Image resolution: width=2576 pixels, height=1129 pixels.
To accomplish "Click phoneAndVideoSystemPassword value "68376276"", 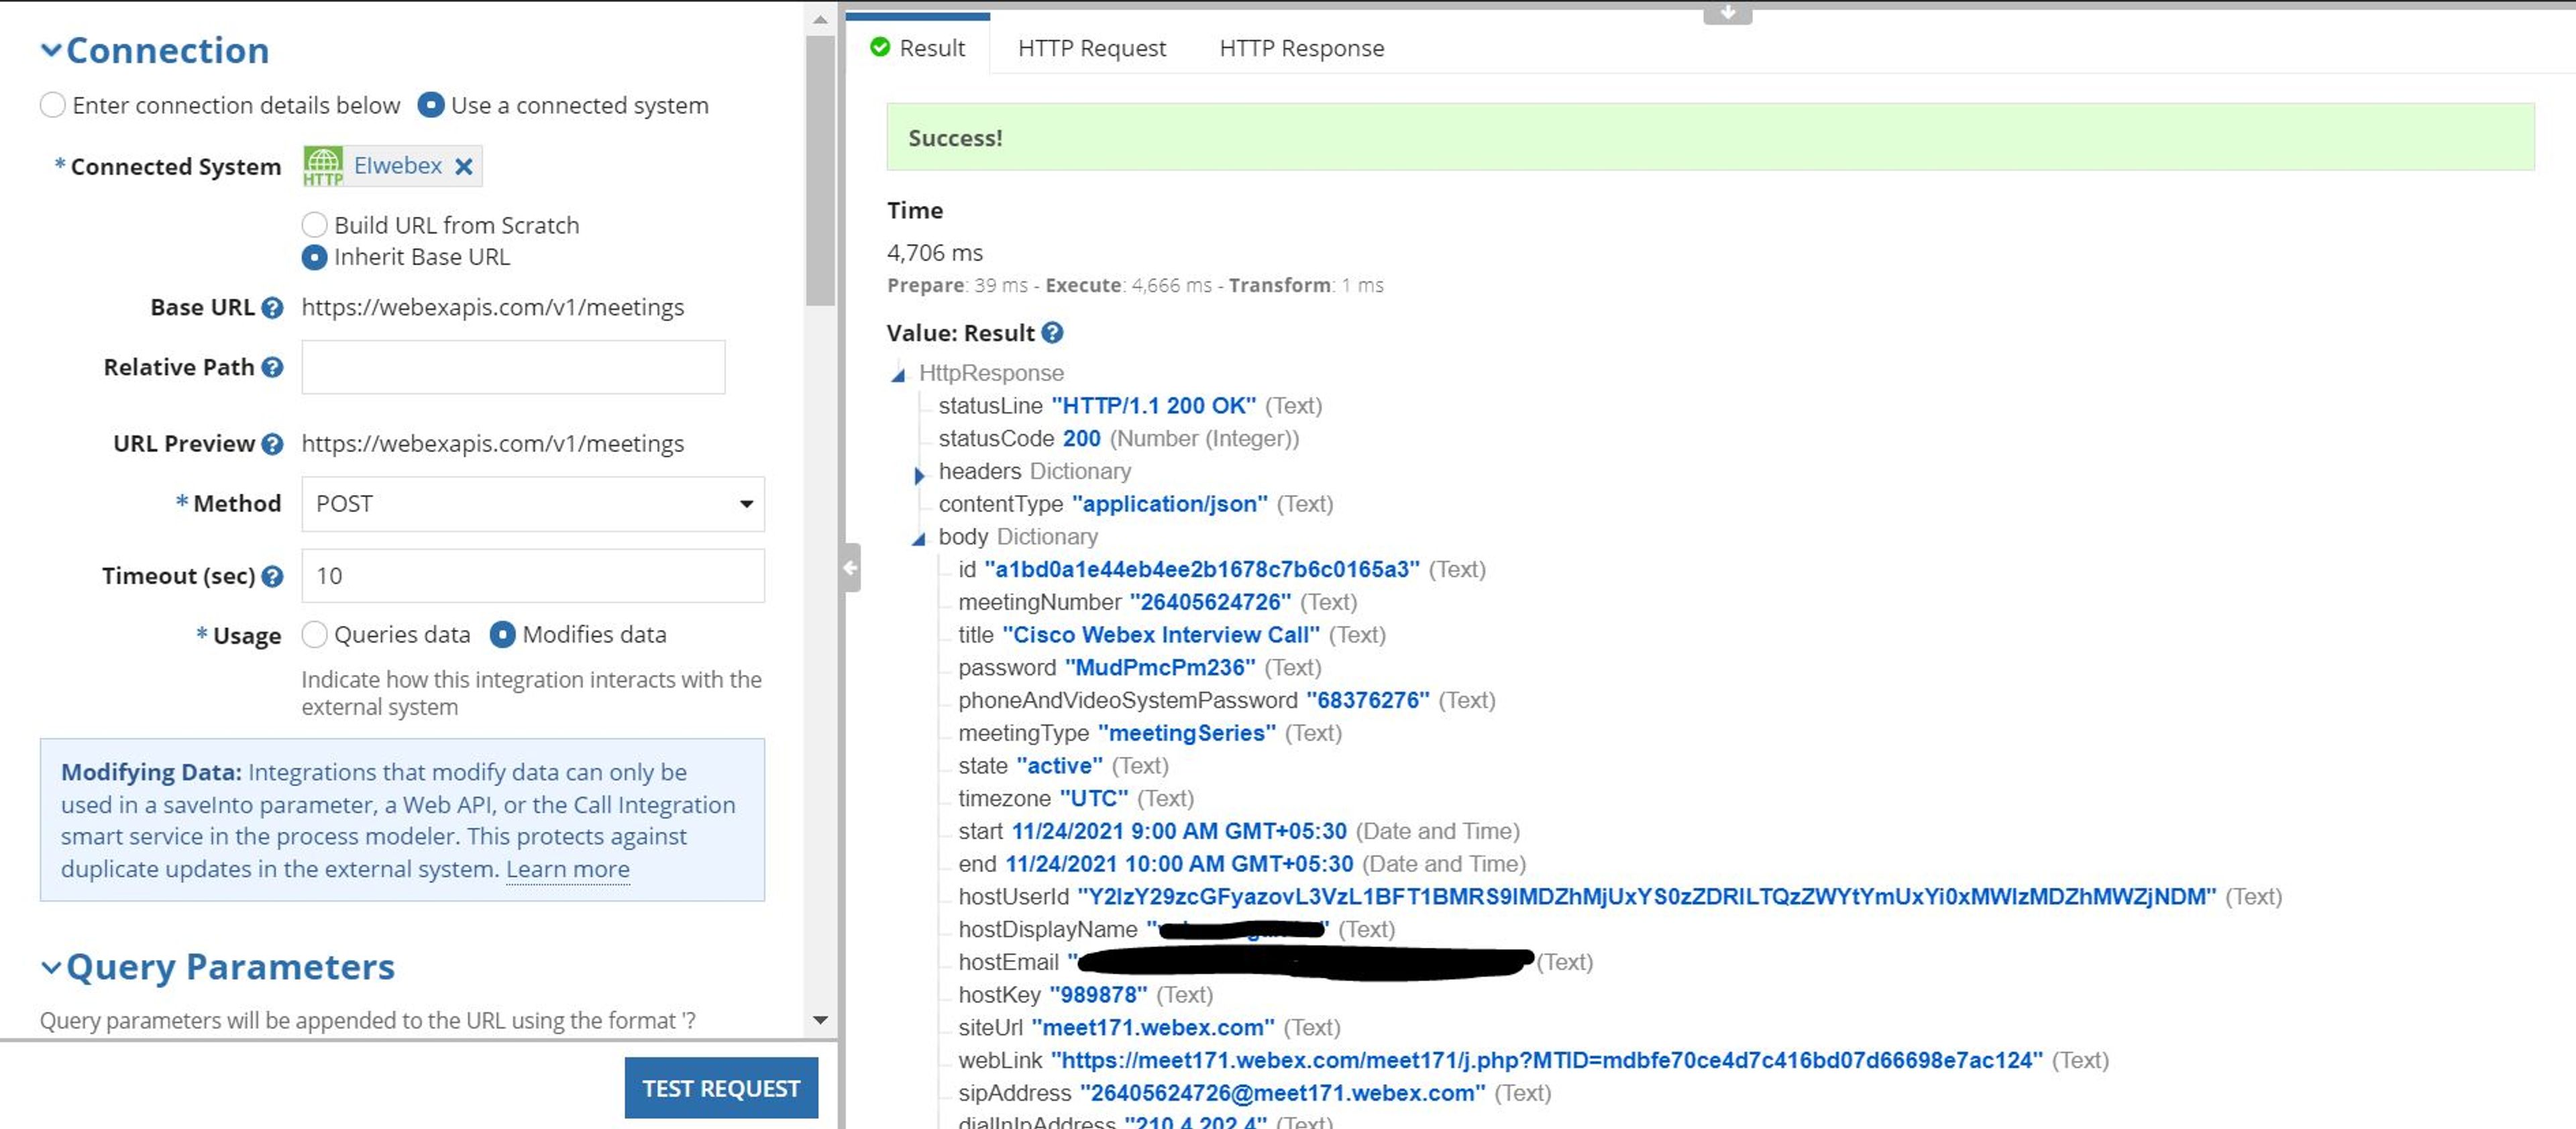I will 1367,701.
